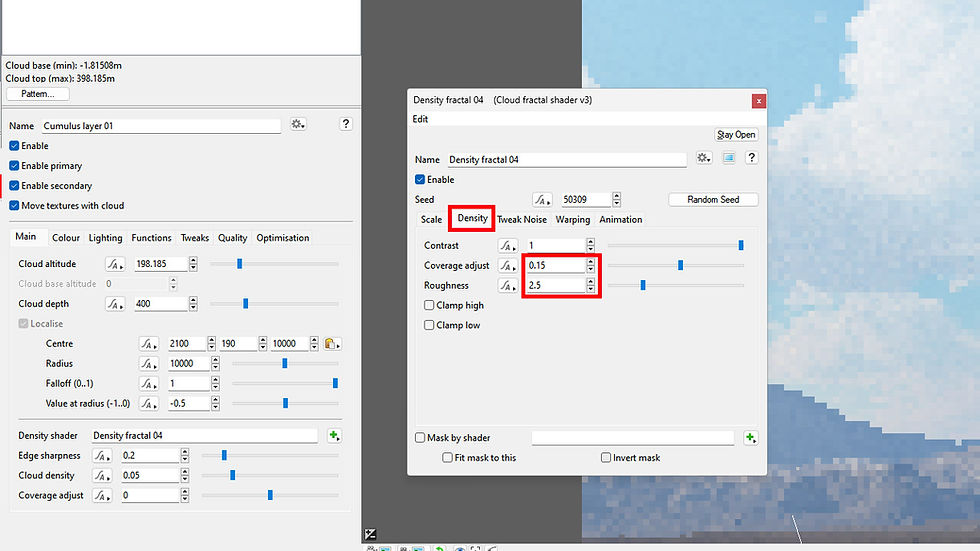Open animation button for Value at radius
Screen dimensions: 980x551
coord(148,404)
